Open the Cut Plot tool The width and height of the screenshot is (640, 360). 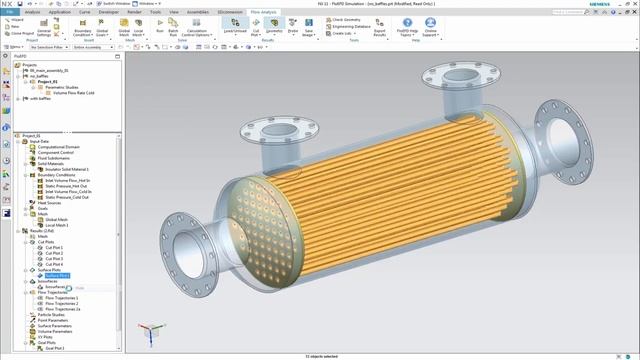pyautogui.click(x=256, y=27)
